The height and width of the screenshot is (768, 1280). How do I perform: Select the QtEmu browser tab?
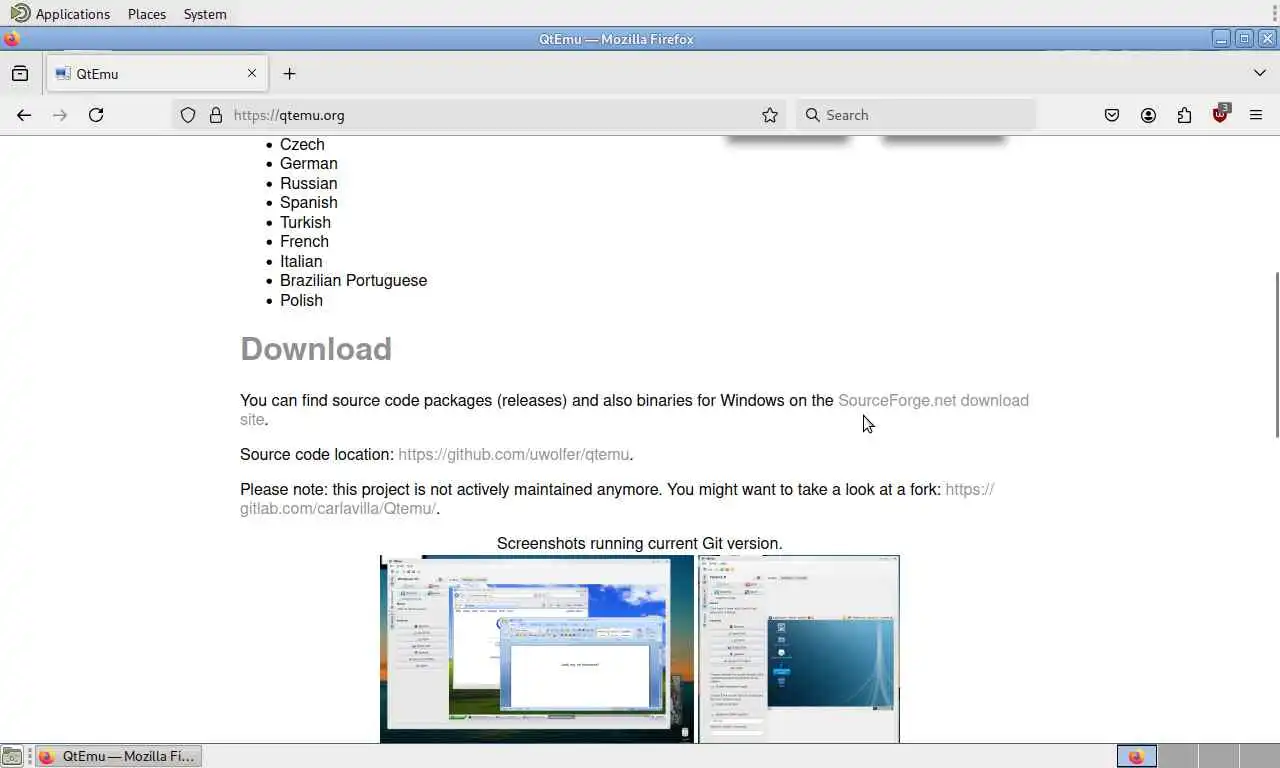point(157,73)
